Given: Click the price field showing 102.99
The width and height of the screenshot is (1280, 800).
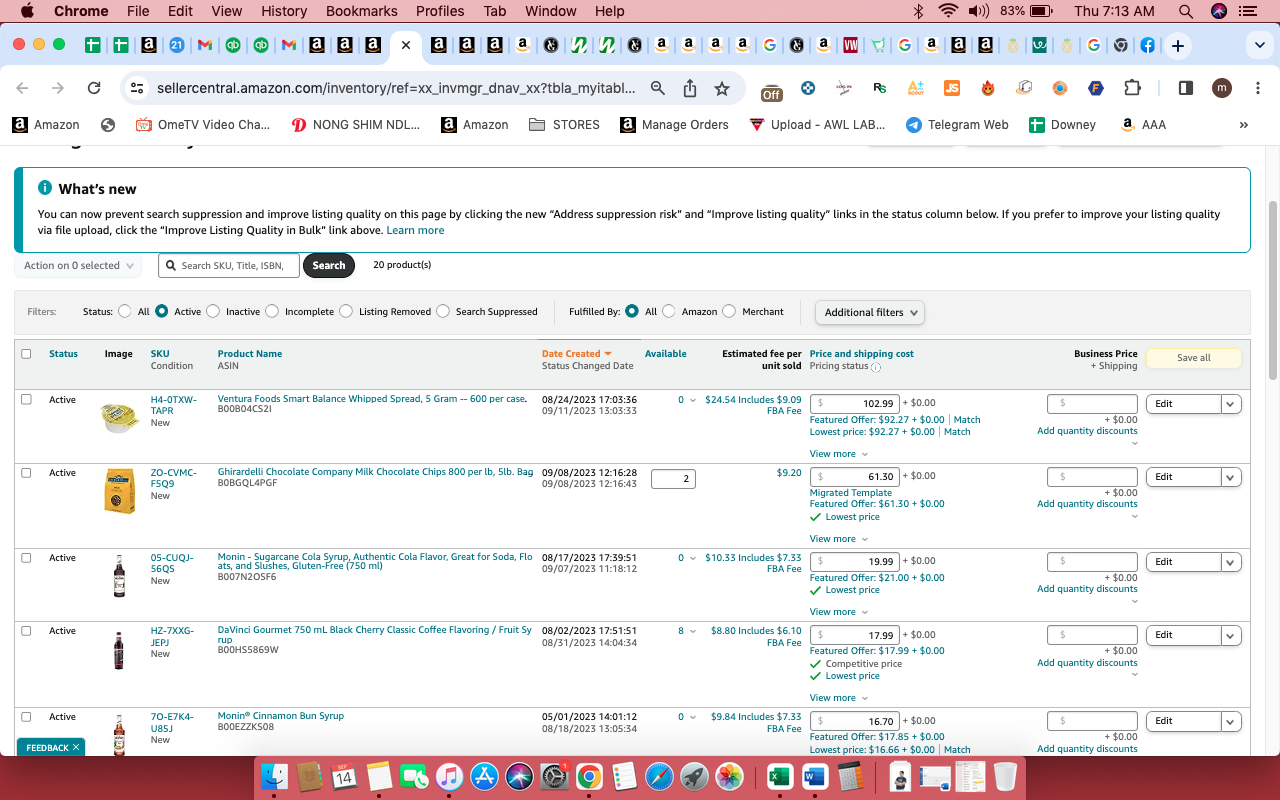Looking at the screenshot, I should tap(855, 403).
